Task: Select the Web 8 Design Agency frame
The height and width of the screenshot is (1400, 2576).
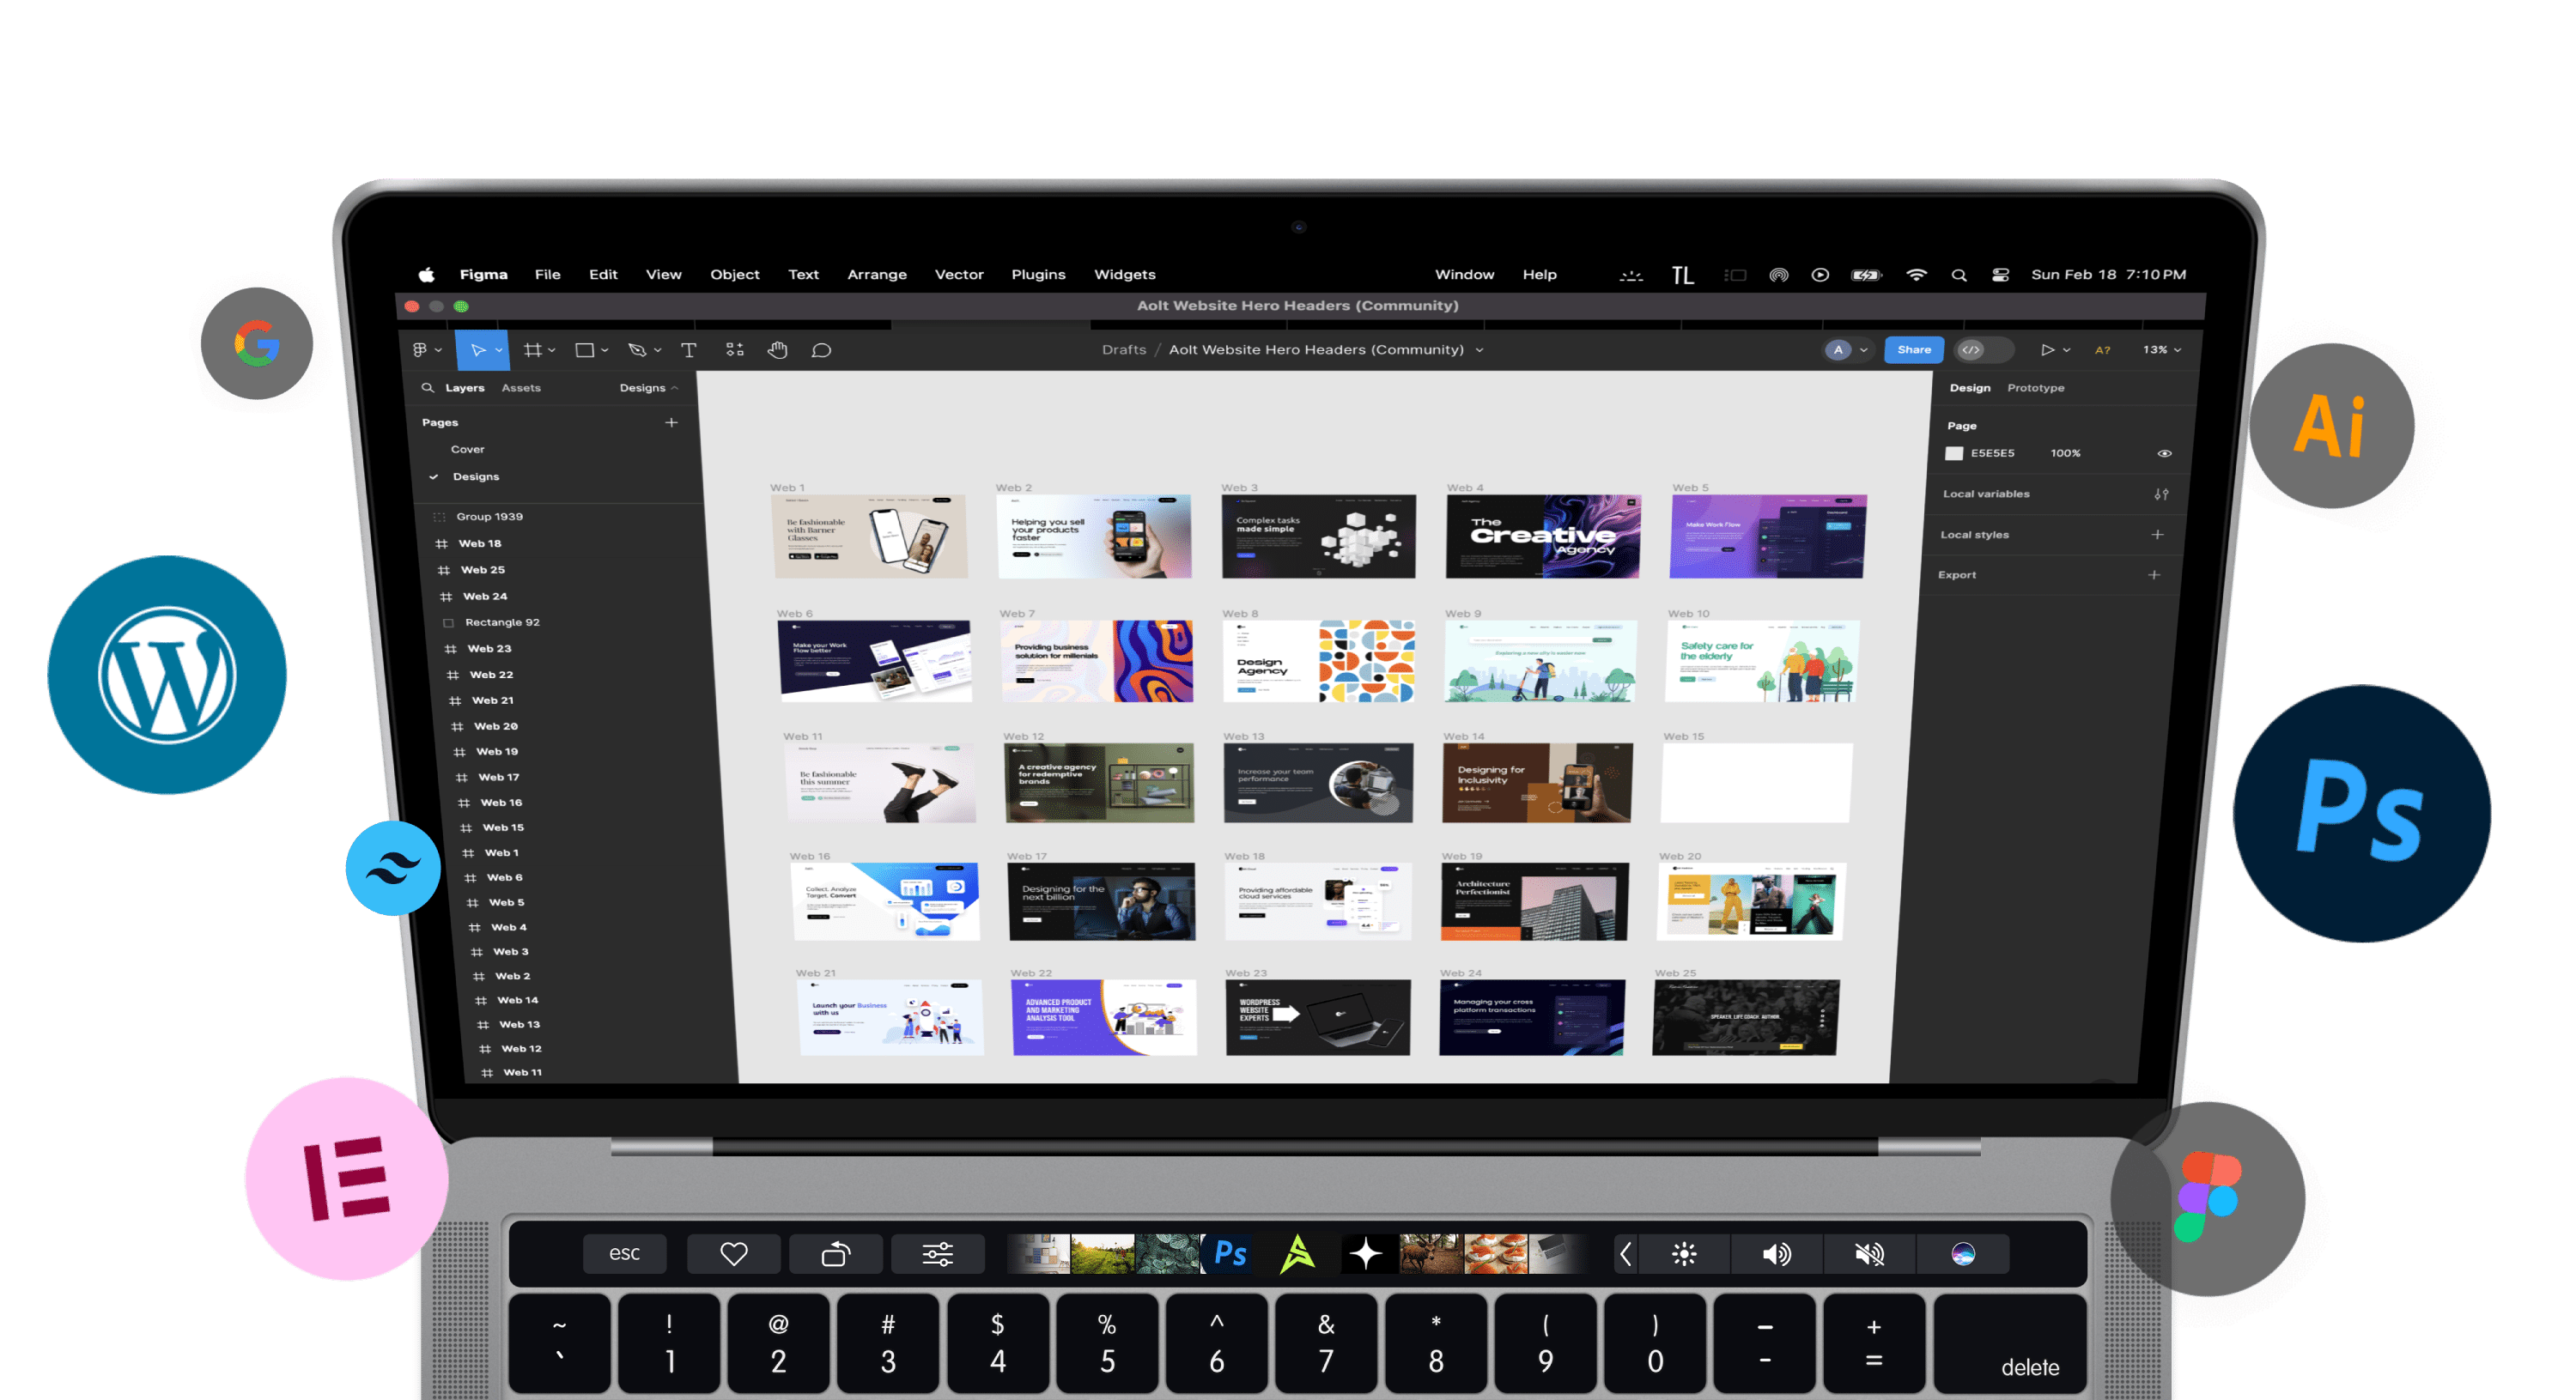Action: [1318, 661]
